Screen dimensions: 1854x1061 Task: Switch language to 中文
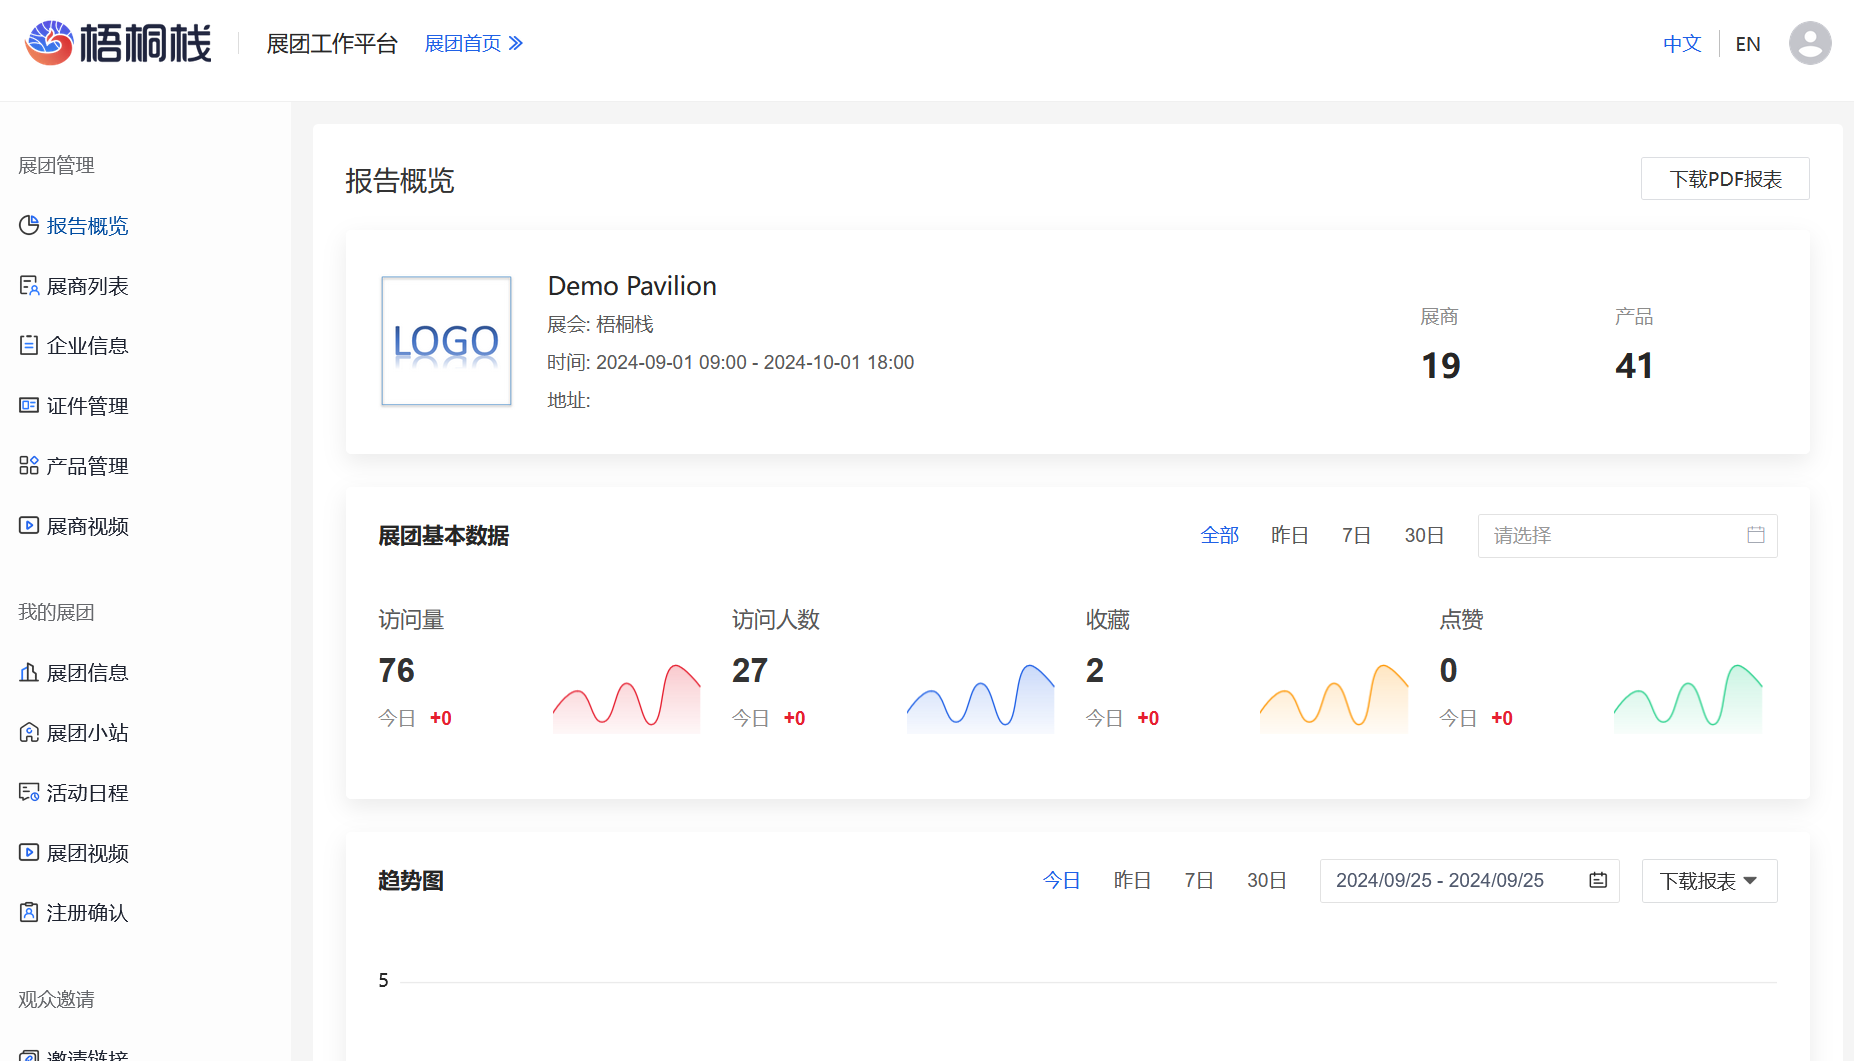pos(1682,44)
